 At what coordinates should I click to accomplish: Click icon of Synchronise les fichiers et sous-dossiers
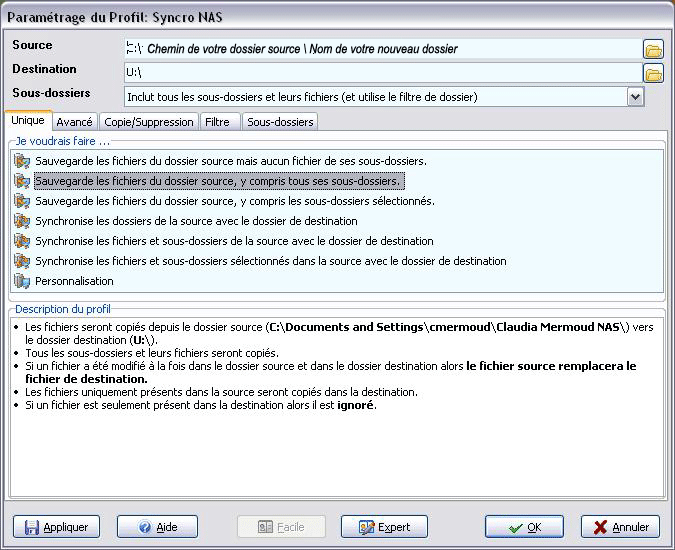click(x=23, y=241)
